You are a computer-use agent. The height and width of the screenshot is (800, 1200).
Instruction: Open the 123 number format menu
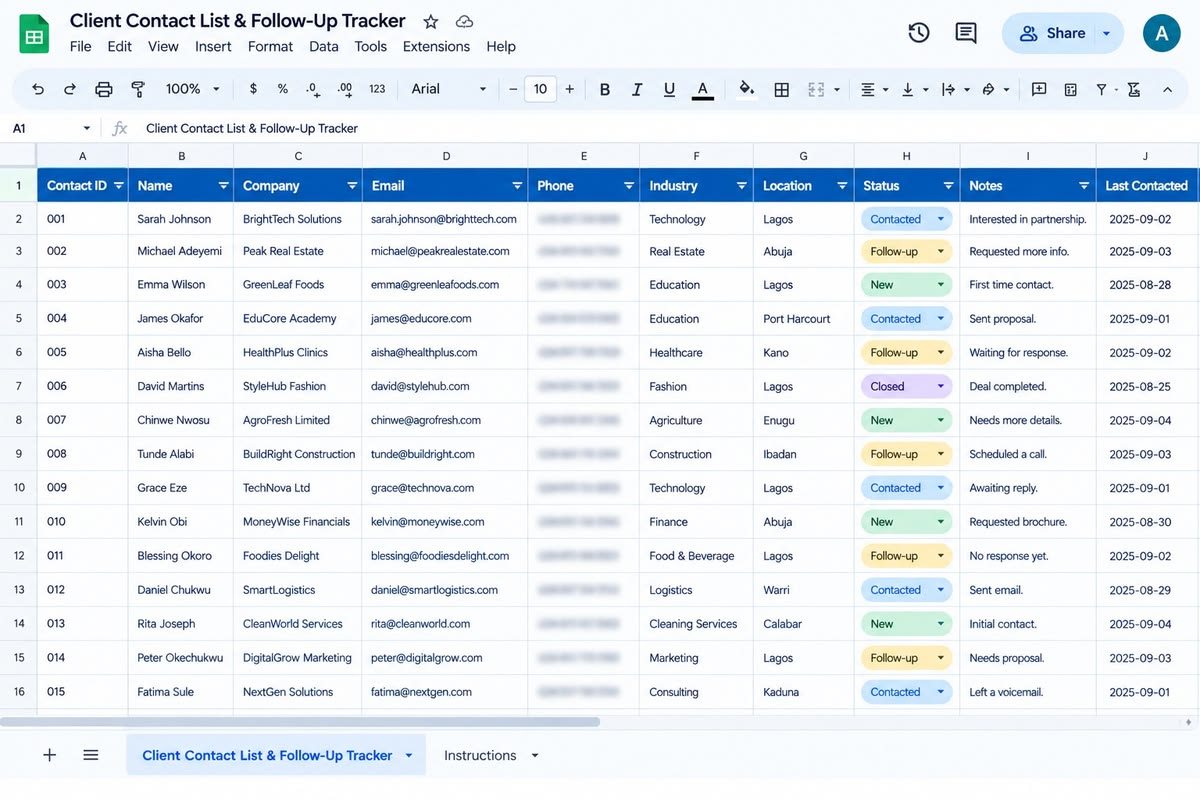point(377,89)
